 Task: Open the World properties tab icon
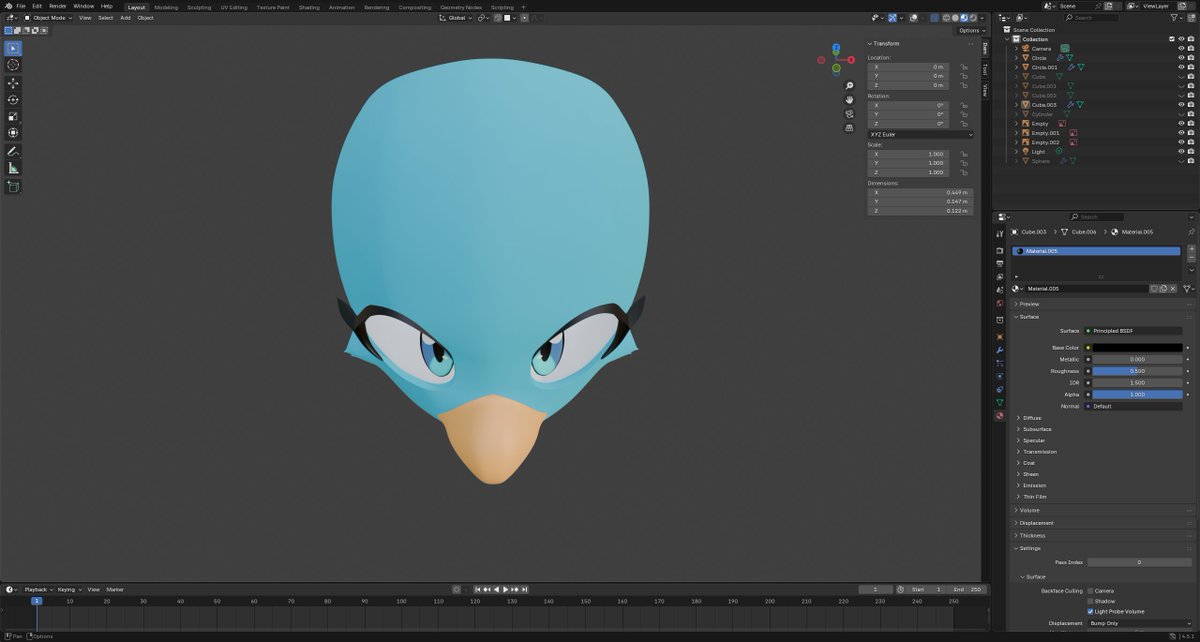[x=999, y=303]
